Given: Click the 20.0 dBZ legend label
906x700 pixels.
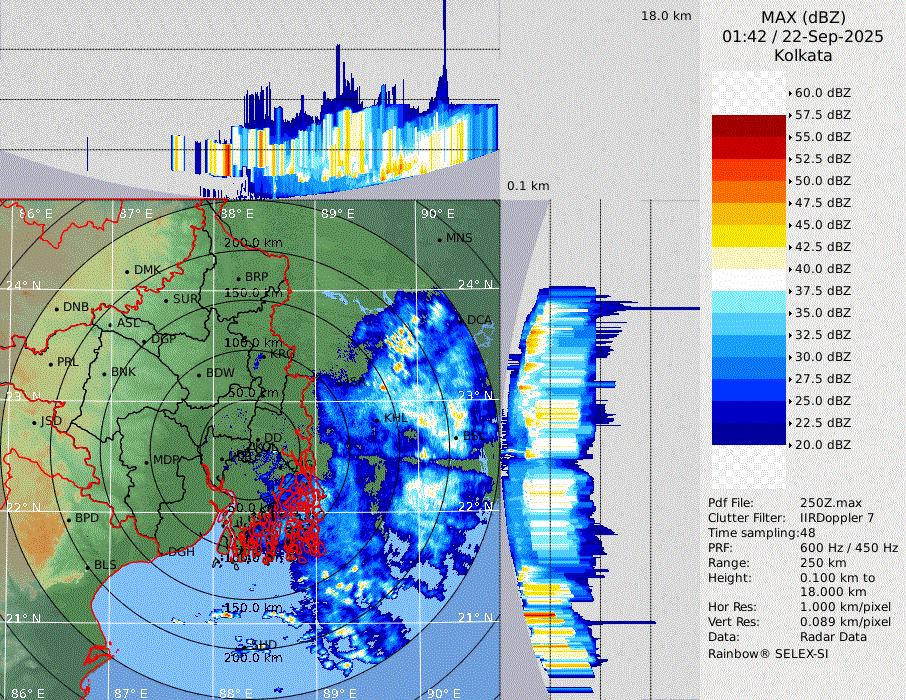Looking at the screenshot, I should tap(822, 445).
